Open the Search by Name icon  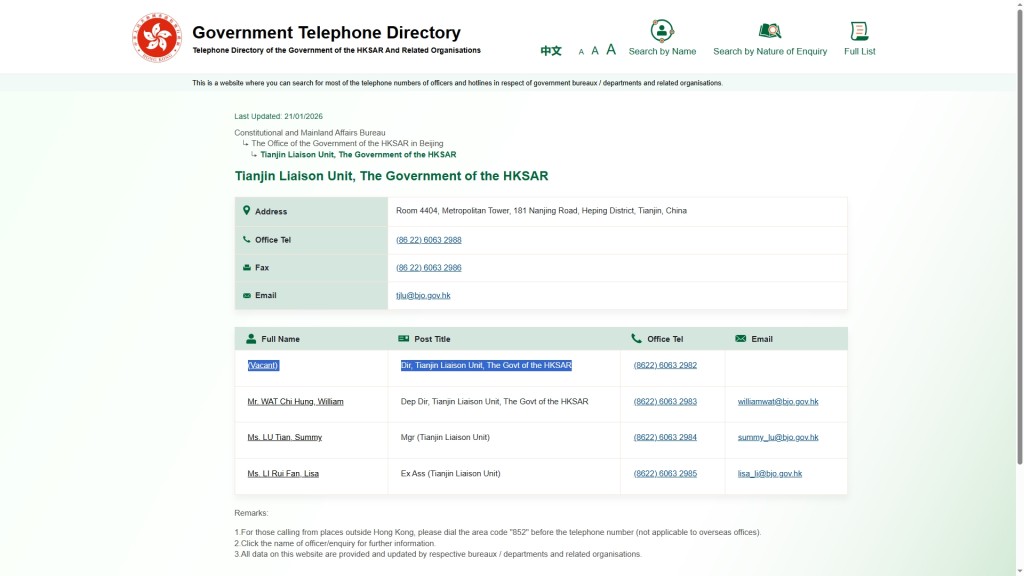tap(662, 31)
